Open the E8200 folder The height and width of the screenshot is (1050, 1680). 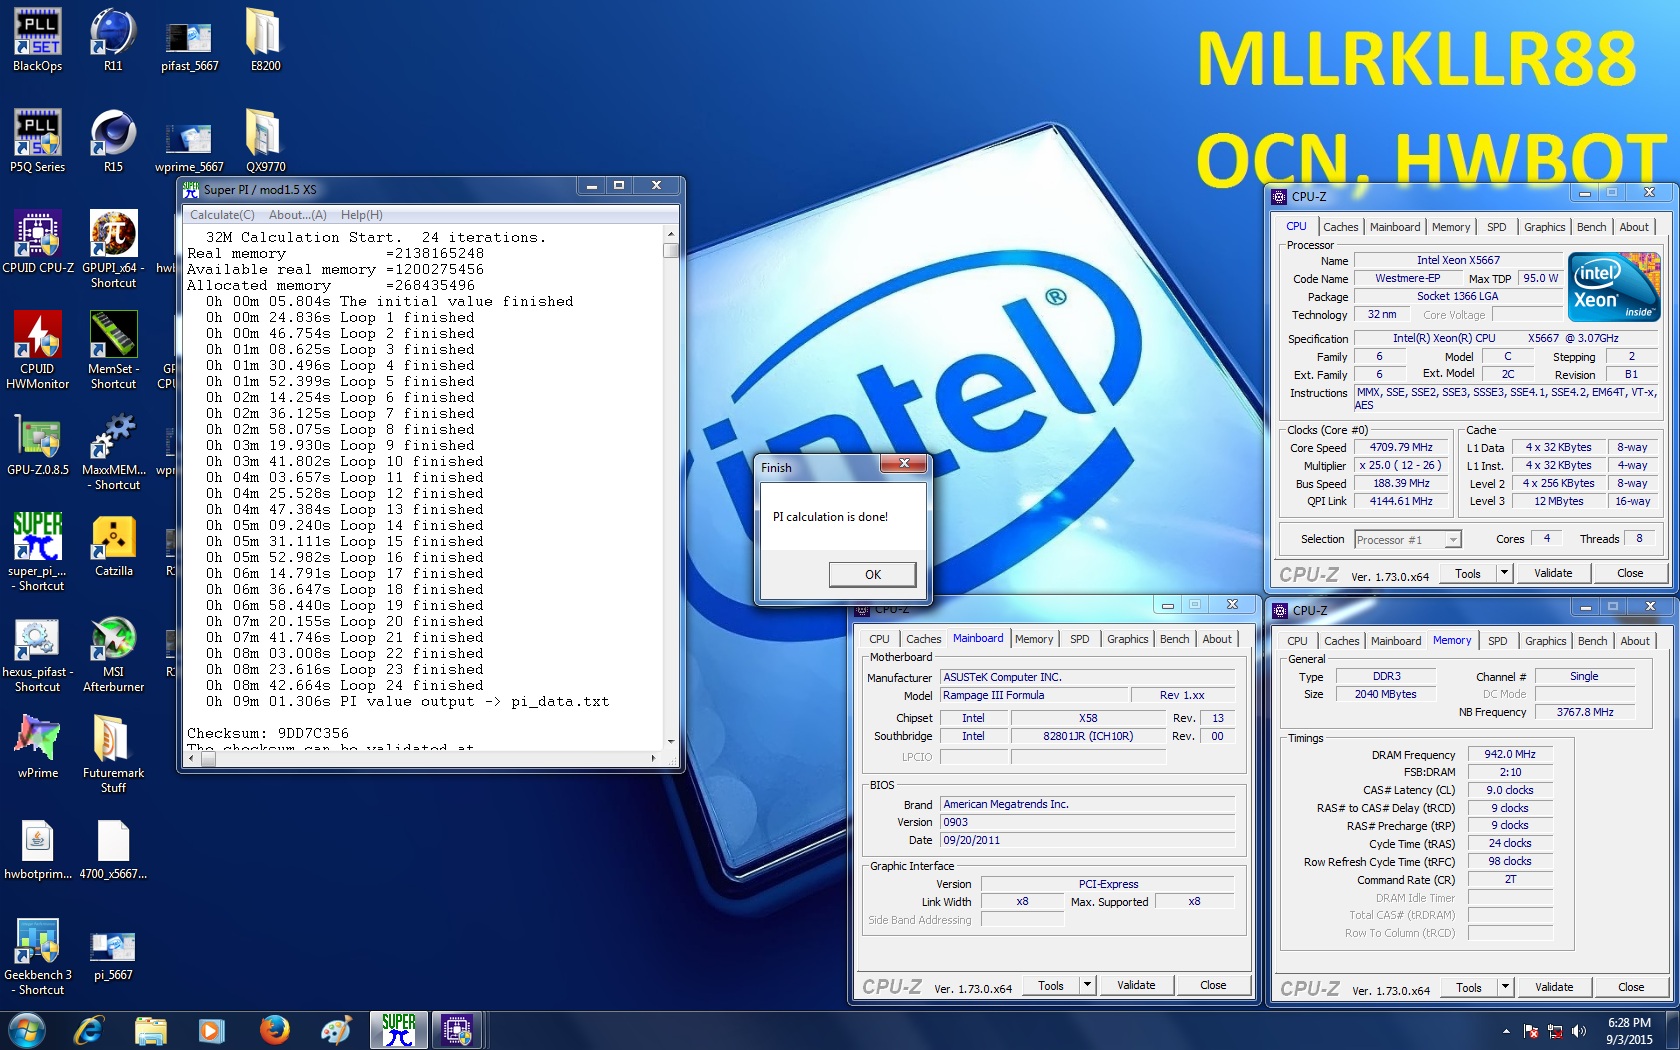[265, 40]
